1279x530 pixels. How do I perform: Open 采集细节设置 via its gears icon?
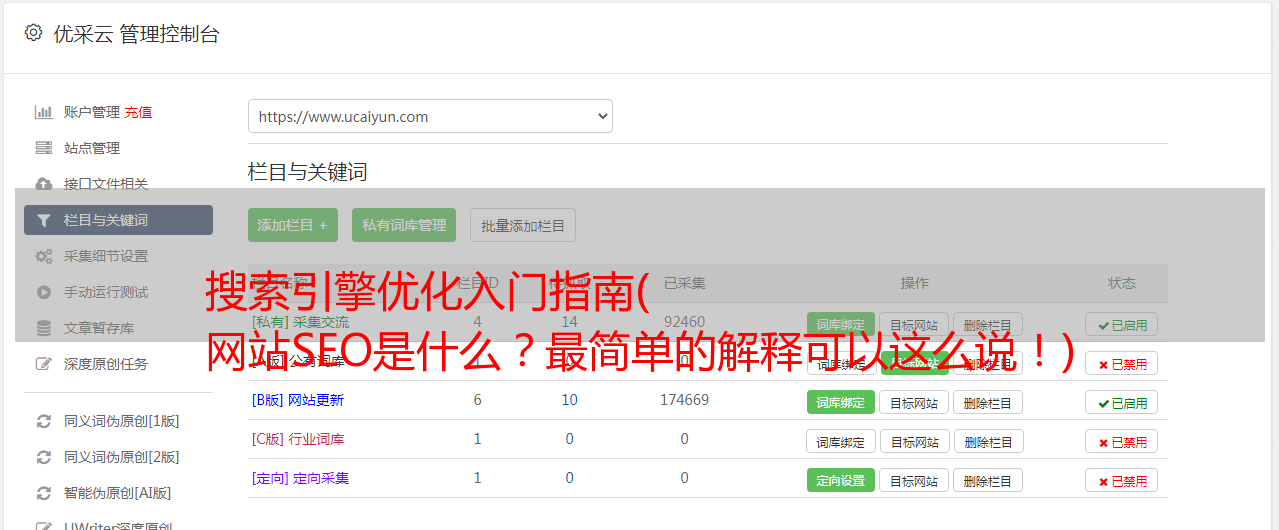pyautogui.click(x=44, y=256)
